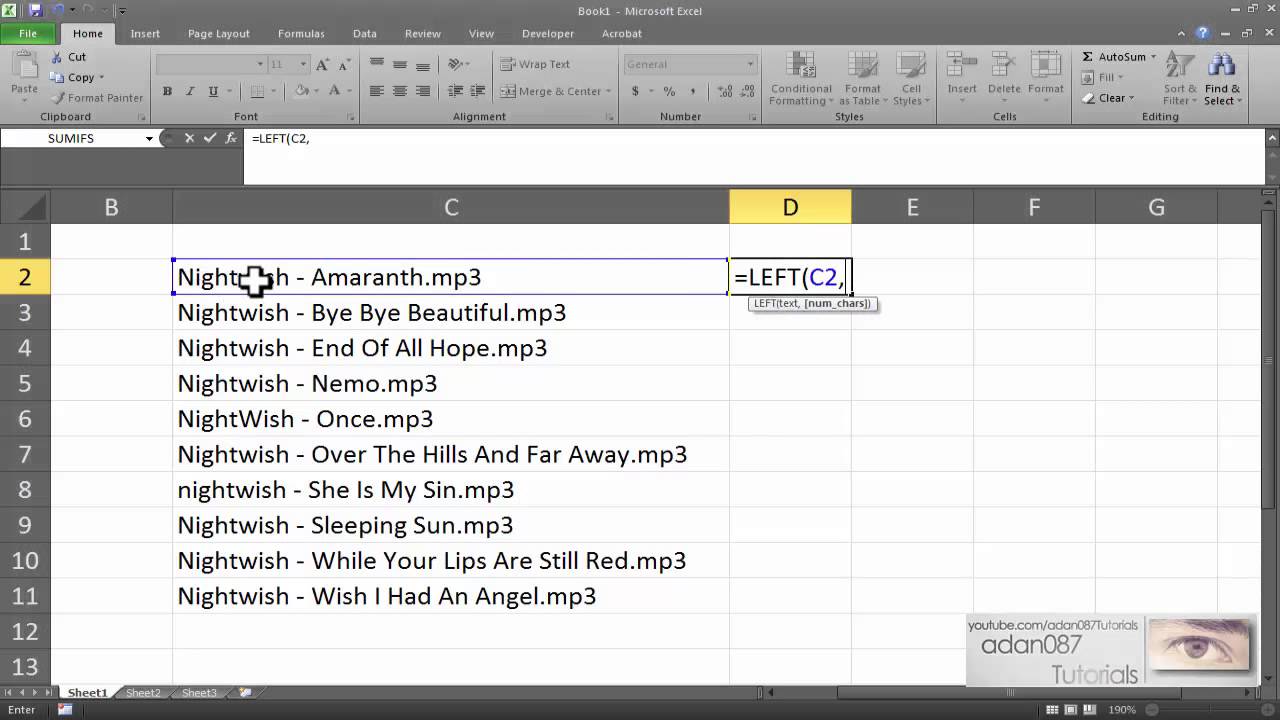Screen dimensions: 1280x720
Task: Click cell with Nightwish - Nemo.mp3
Action: pyautogui.click(x=451, y=384)
